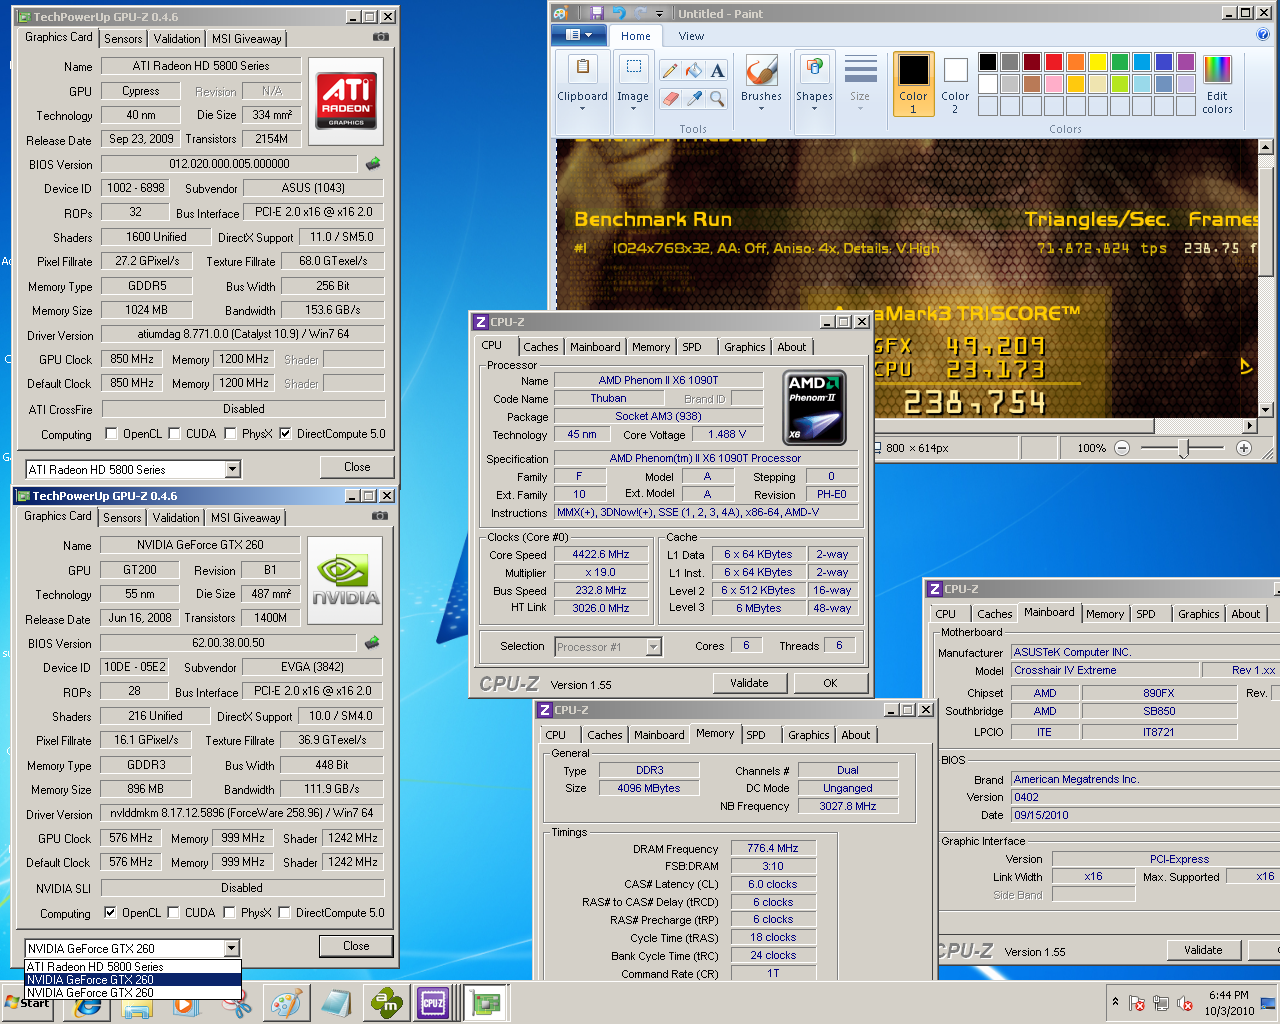This screenshot has width=1280, height=1024.
Task: Click the Paint zoom slider handle
Action: [1184, 448]
